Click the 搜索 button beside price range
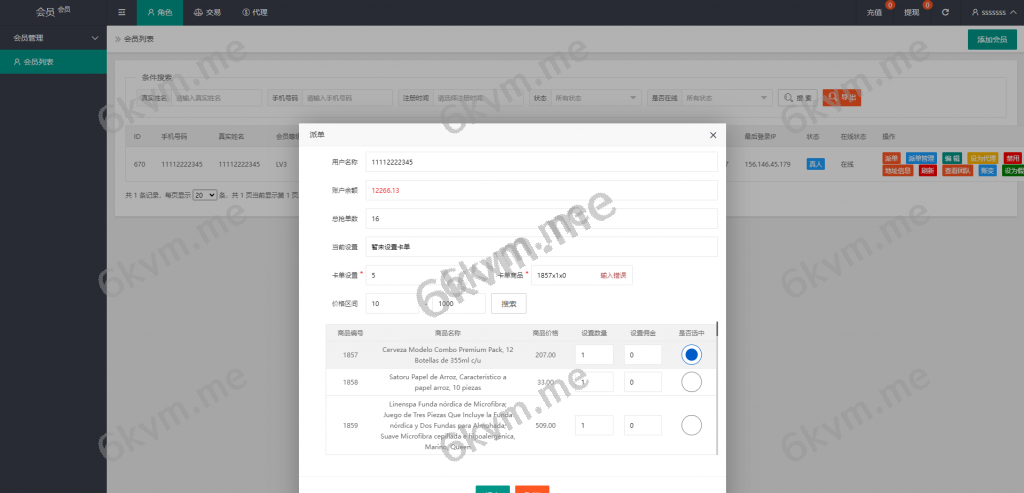Screen dimensions: 1024x493 (x=508, y=303)
